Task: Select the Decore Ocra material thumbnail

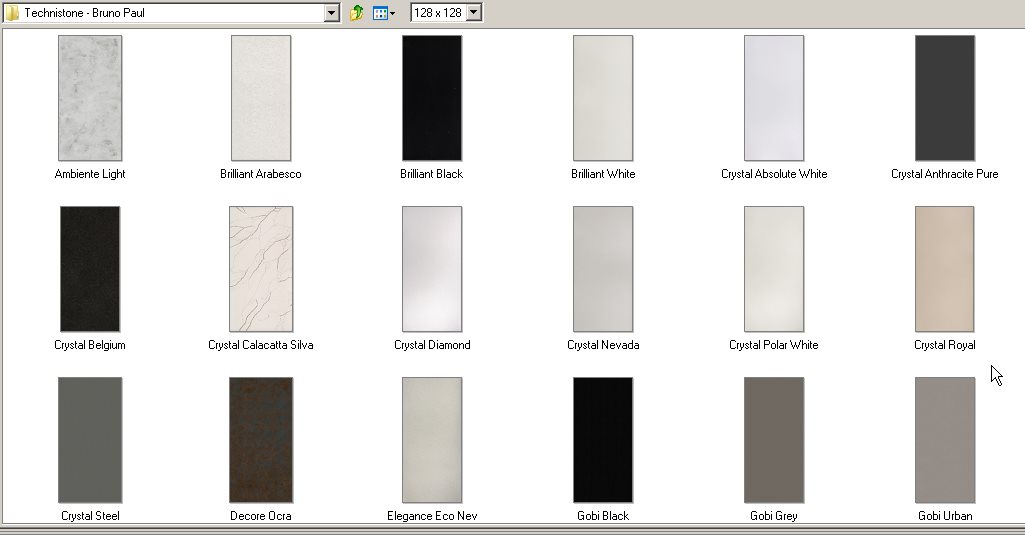Action: (x=261, y=440)
